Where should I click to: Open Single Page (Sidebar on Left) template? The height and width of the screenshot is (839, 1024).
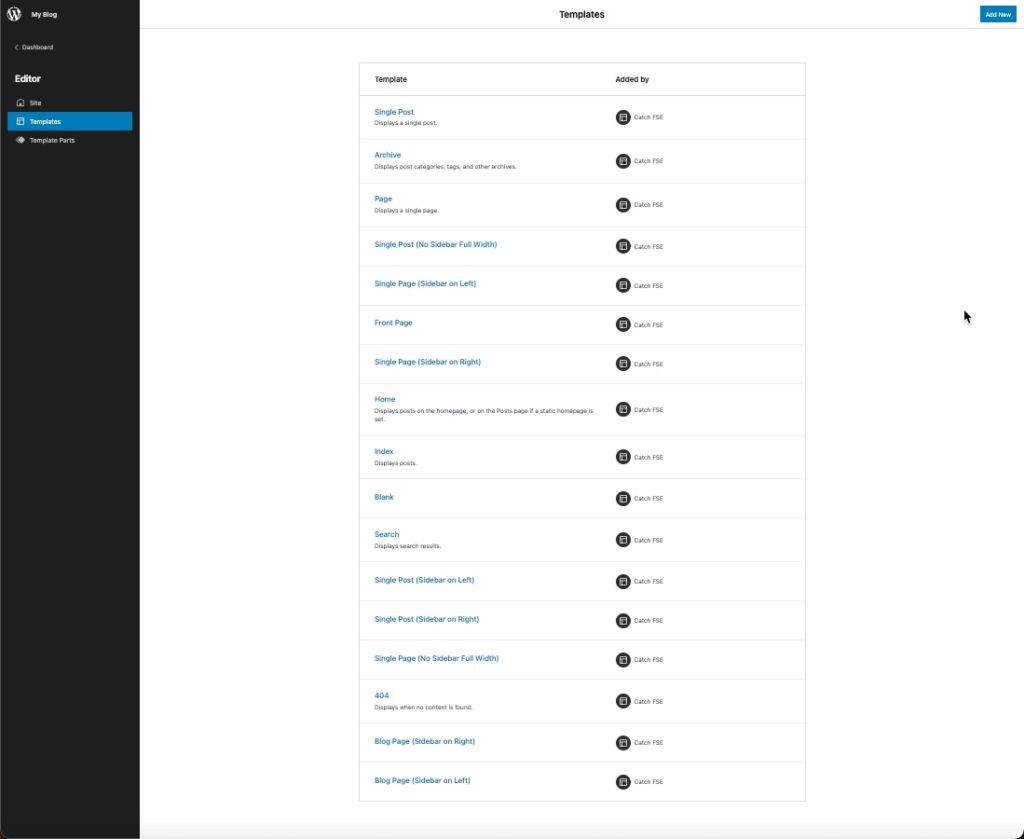point(425,283)
